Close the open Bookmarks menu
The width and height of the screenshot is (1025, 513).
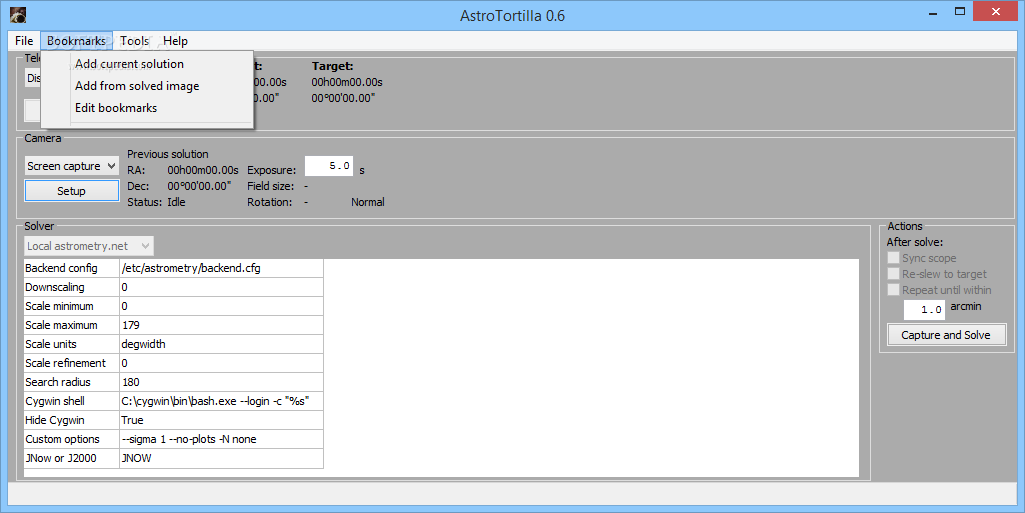76,41
